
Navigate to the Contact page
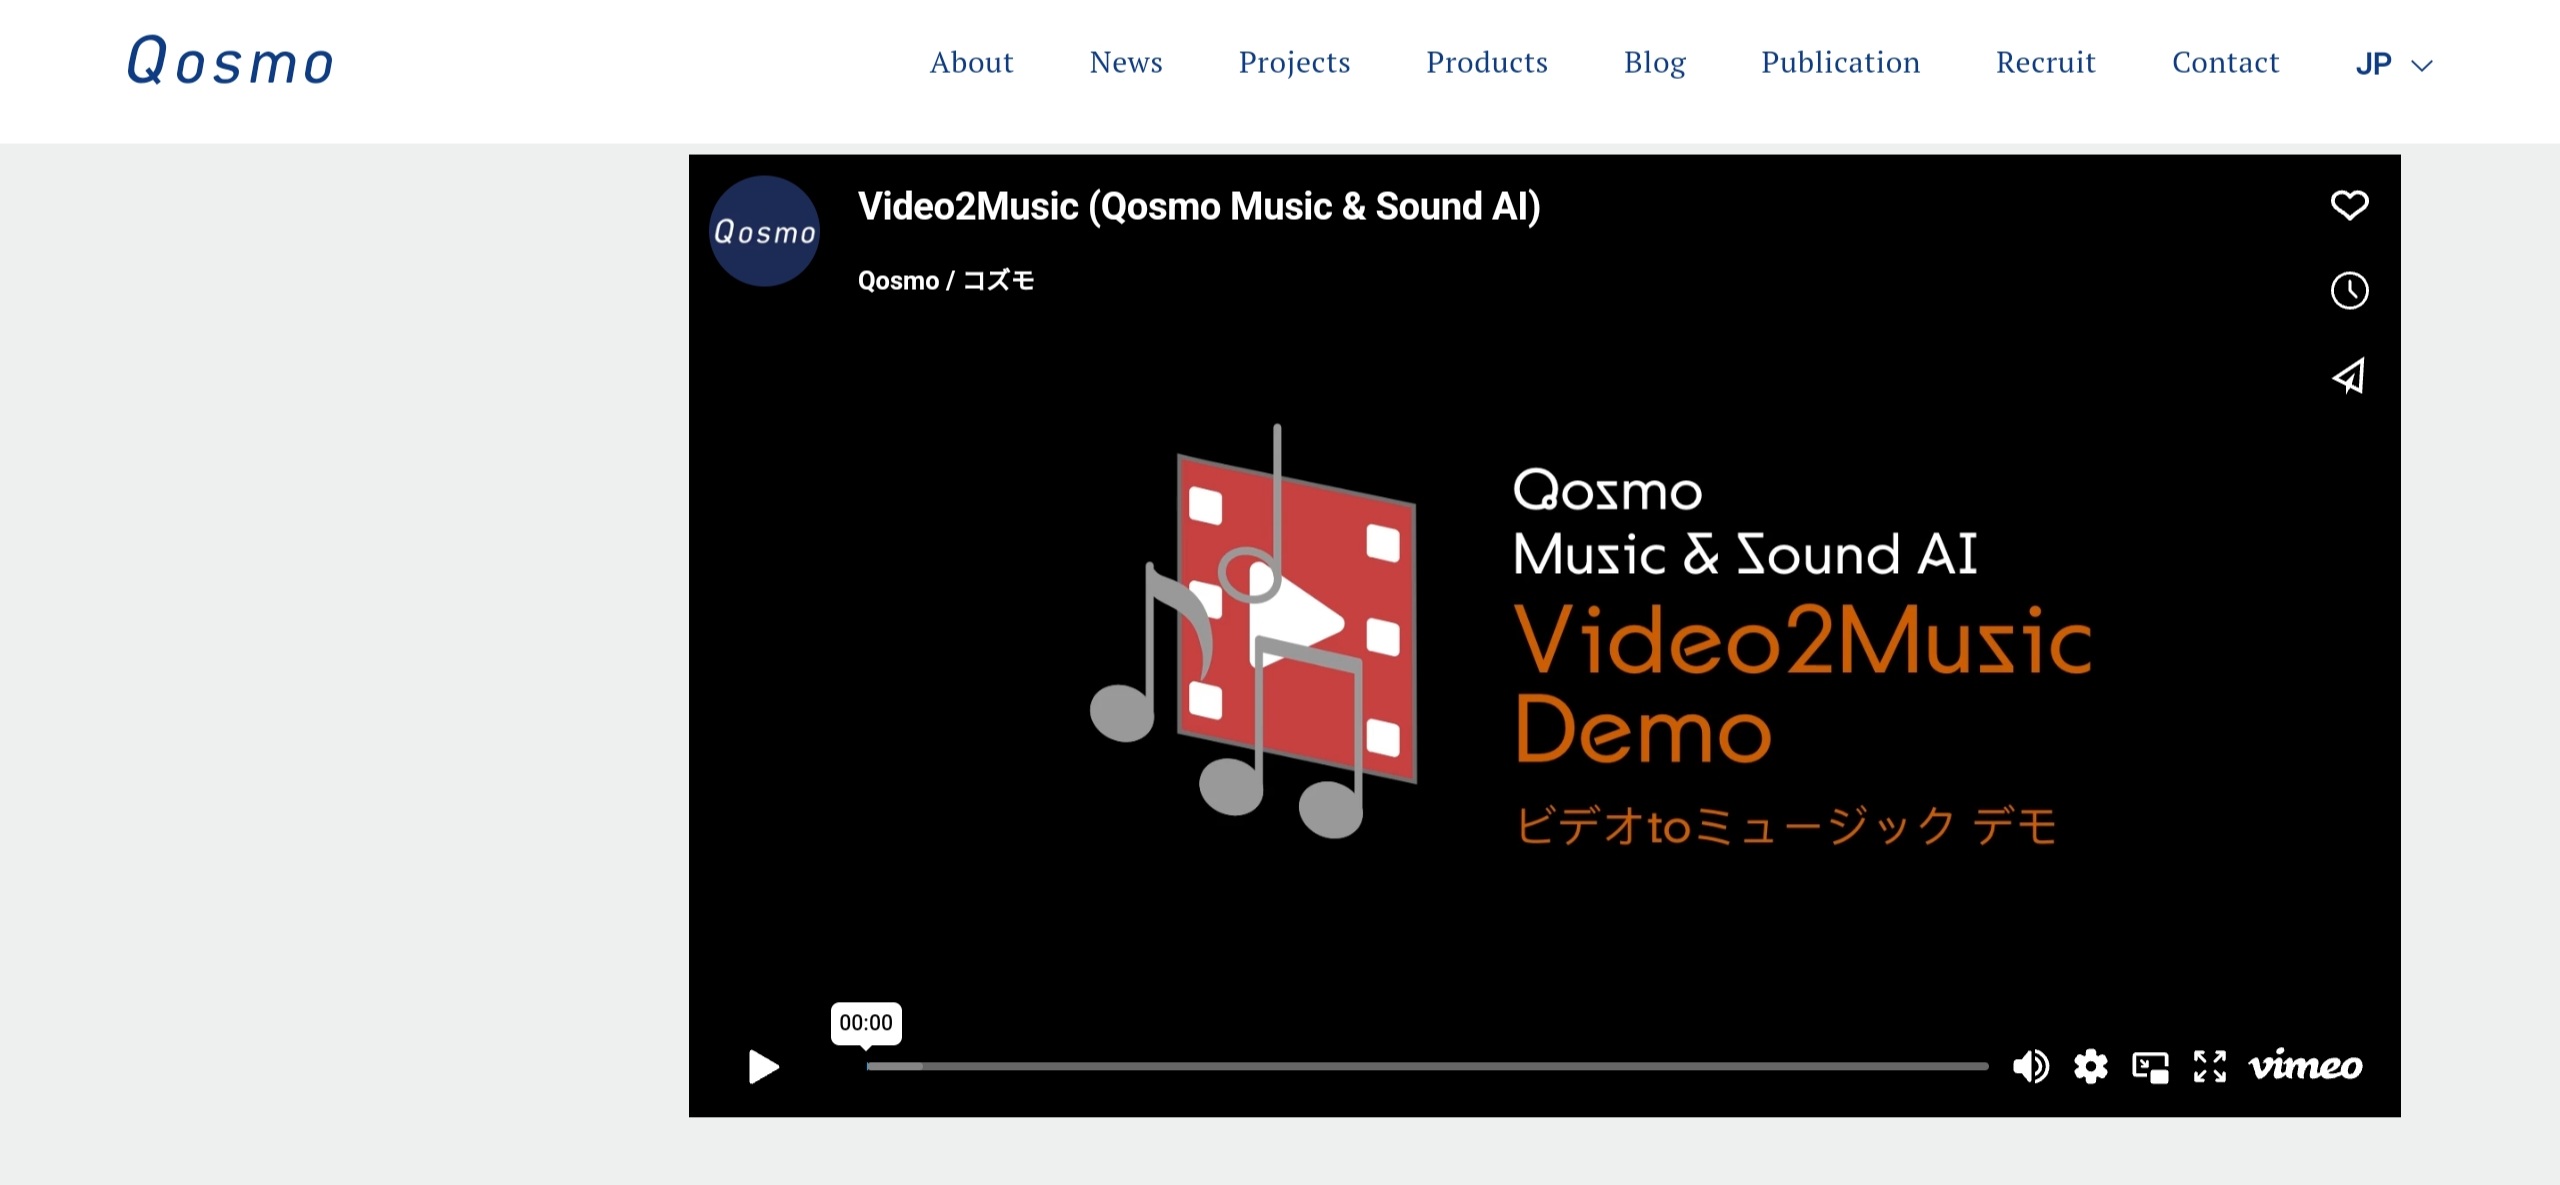pos(2225,62)
